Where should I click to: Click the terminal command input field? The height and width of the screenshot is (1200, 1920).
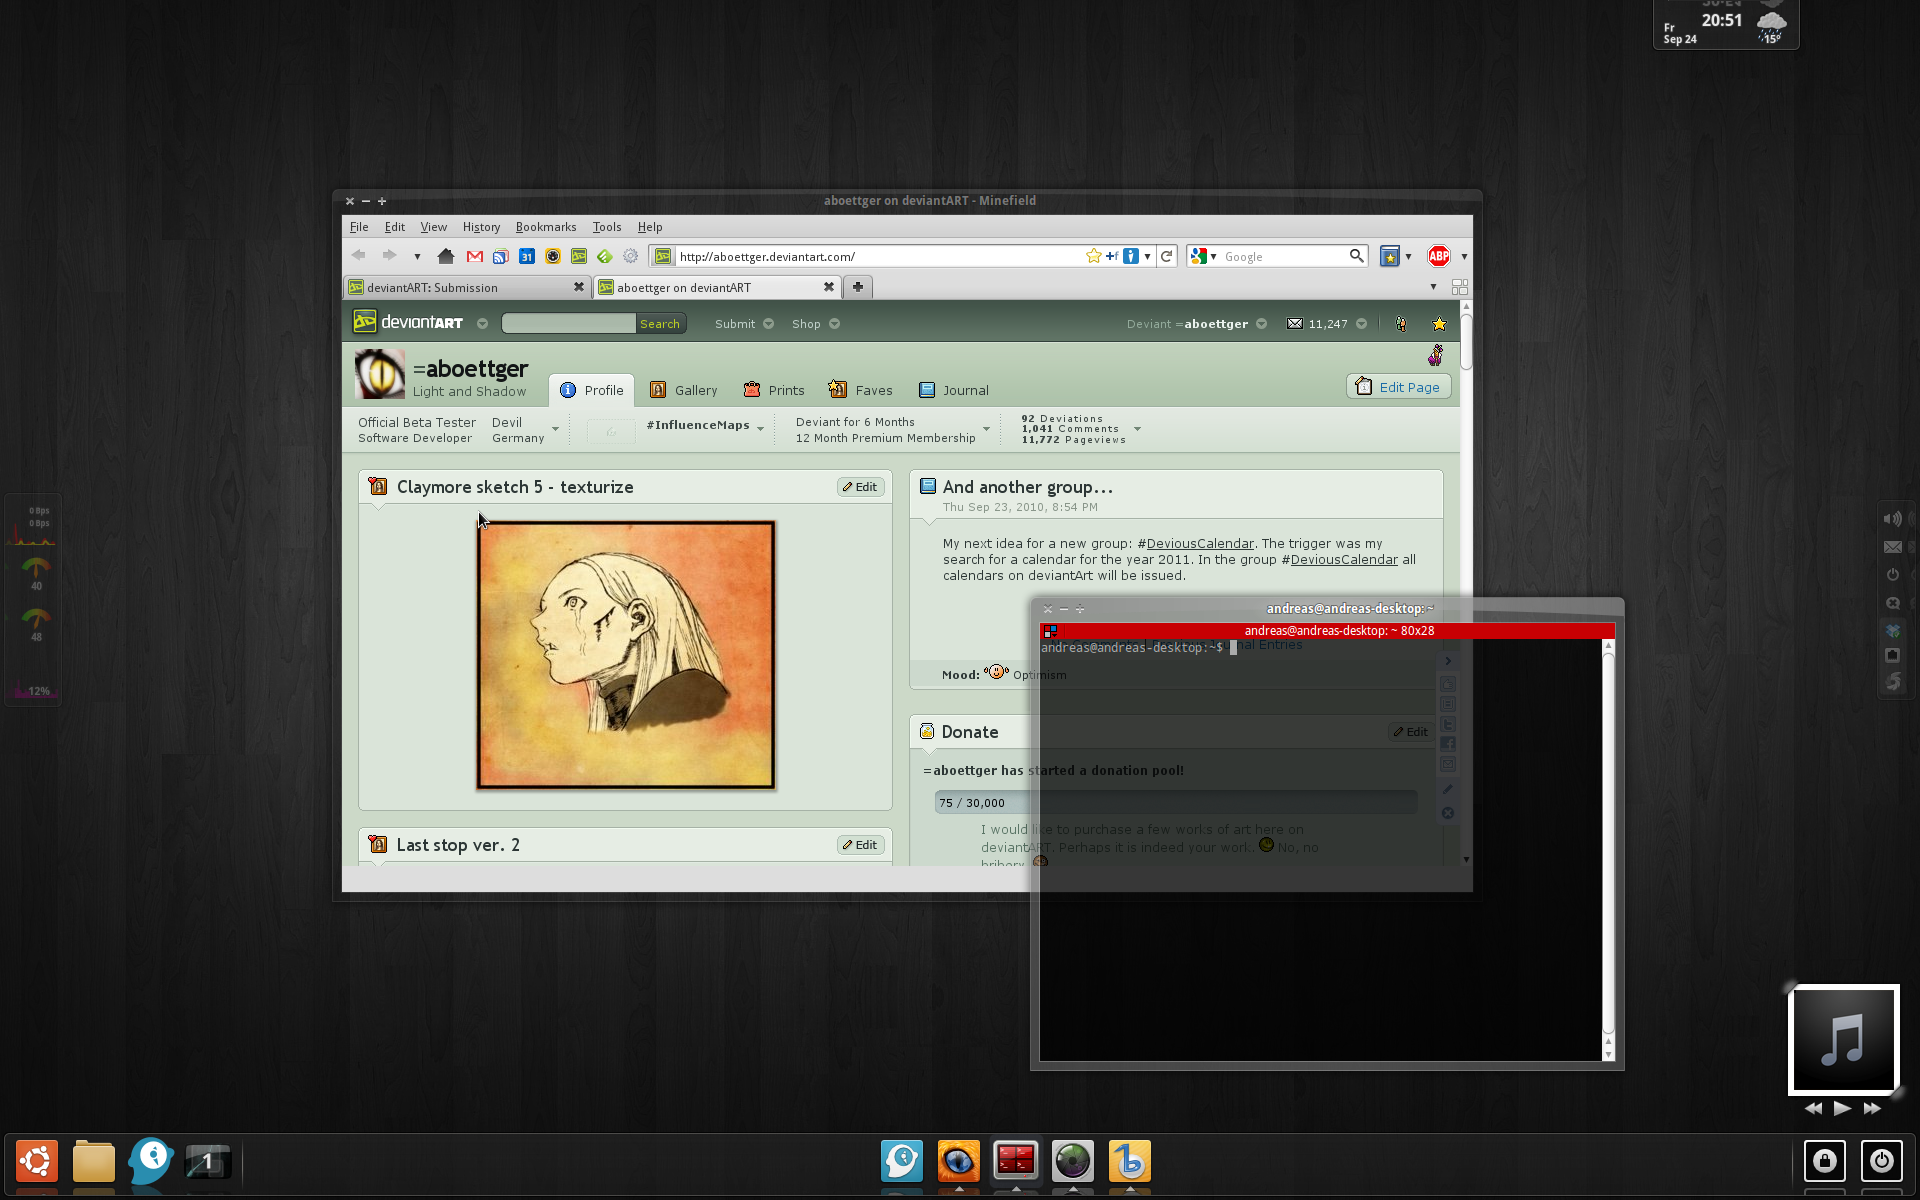(1234, 647)
